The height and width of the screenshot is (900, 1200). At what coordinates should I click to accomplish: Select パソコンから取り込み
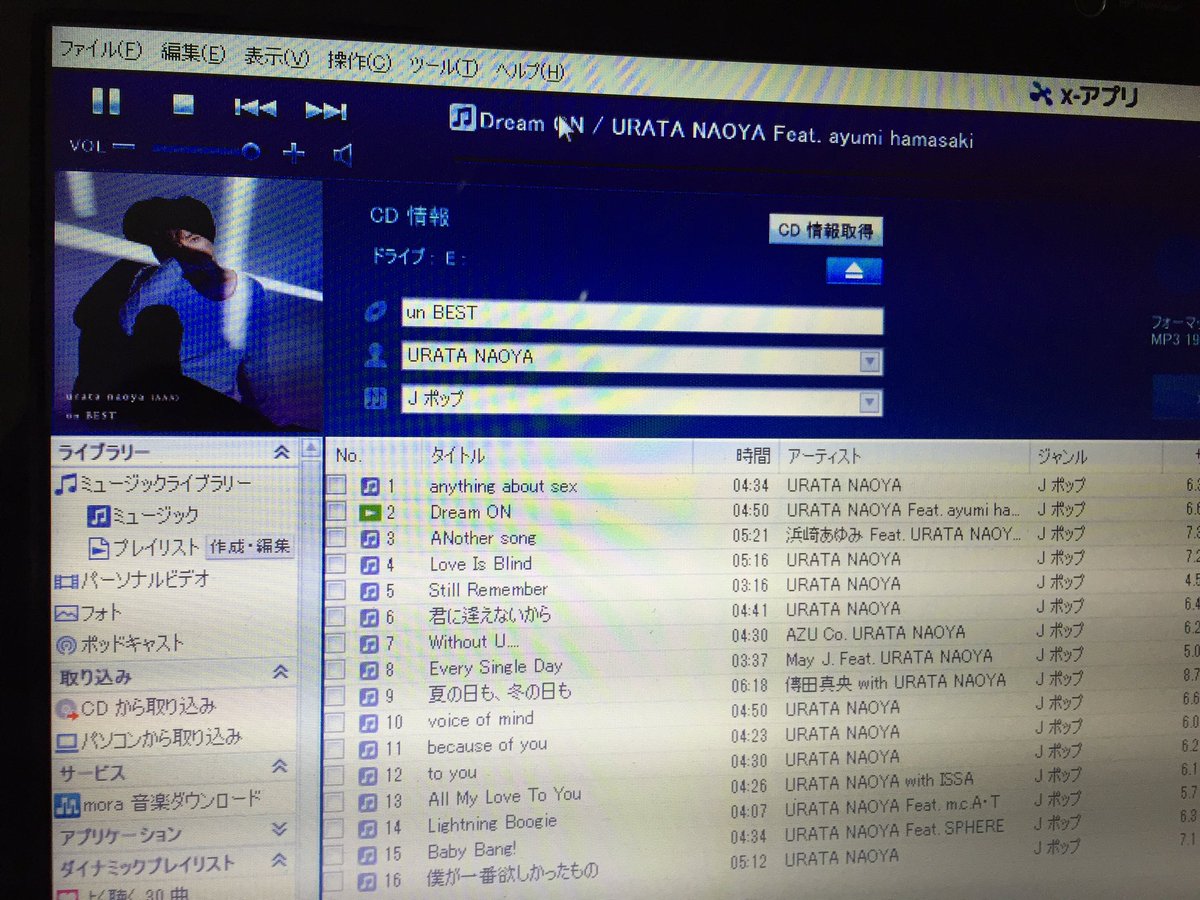(x=148, y=740)
